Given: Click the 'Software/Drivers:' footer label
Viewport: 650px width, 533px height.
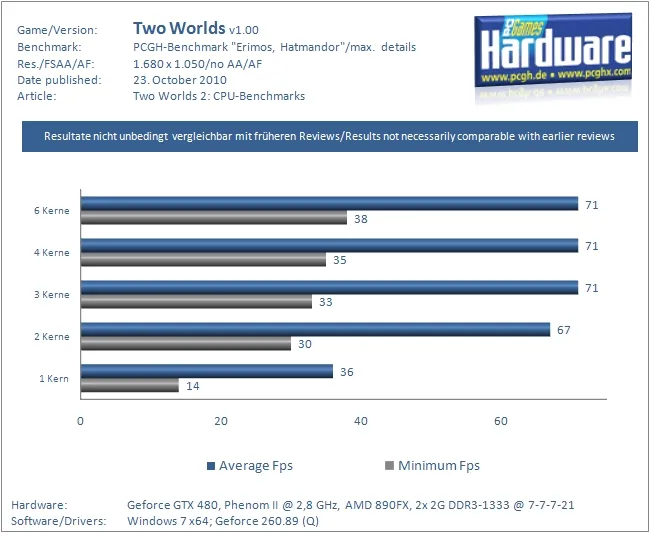Looking at the screenshot, I should [58, 521].
